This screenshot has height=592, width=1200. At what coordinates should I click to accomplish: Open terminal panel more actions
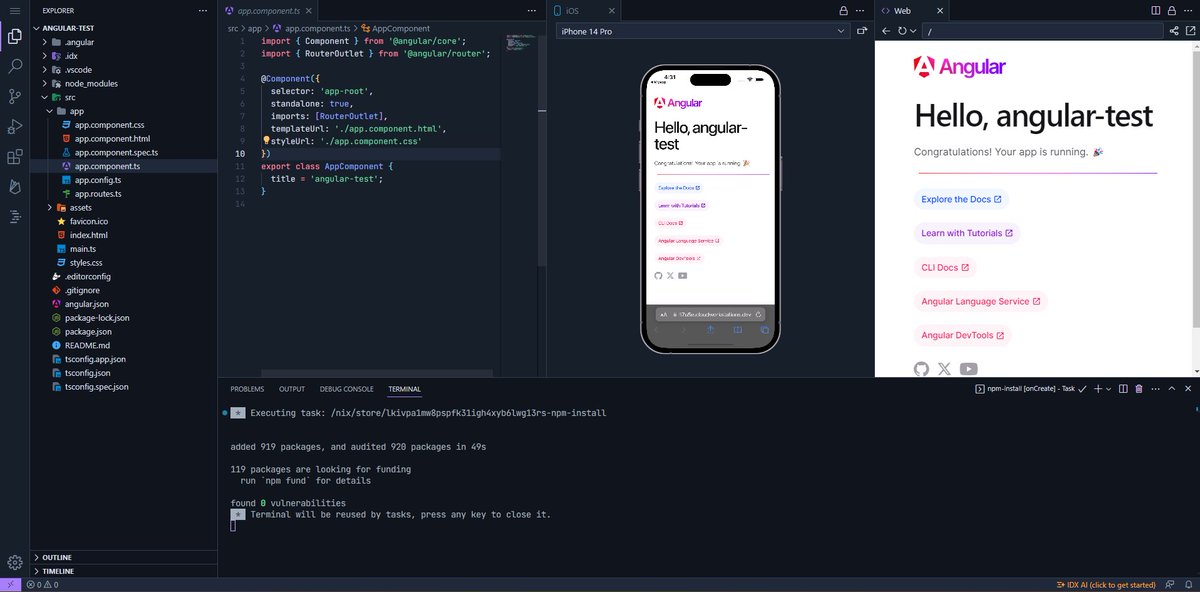[1155, 388]
